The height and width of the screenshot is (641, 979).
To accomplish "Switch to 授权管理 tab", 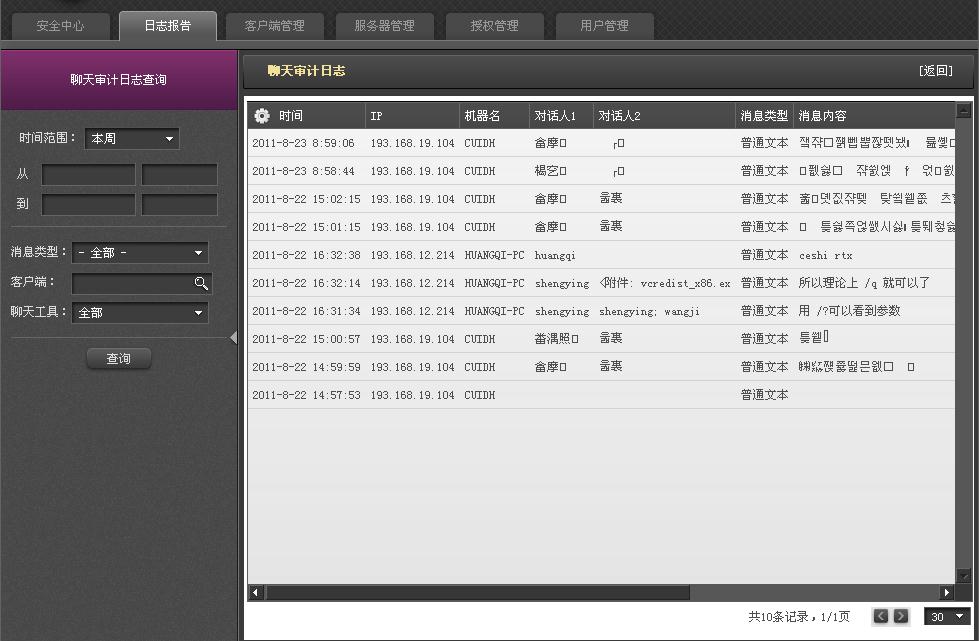I will [494, 26].
